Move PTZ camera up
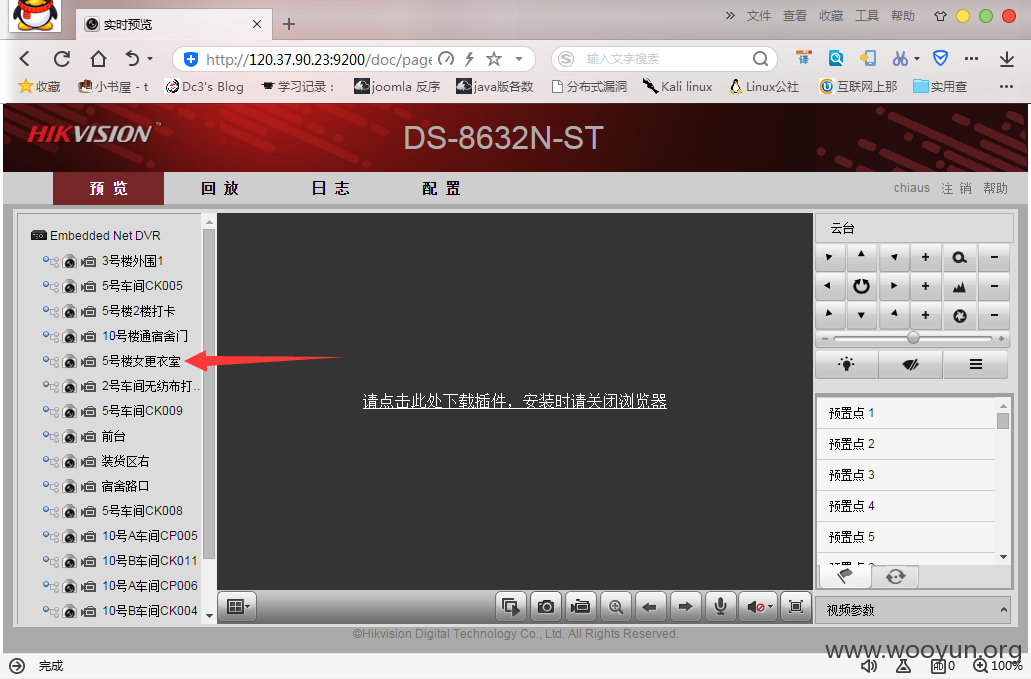The height and width of the screenshot is (679, 1031). coord(861,256)
